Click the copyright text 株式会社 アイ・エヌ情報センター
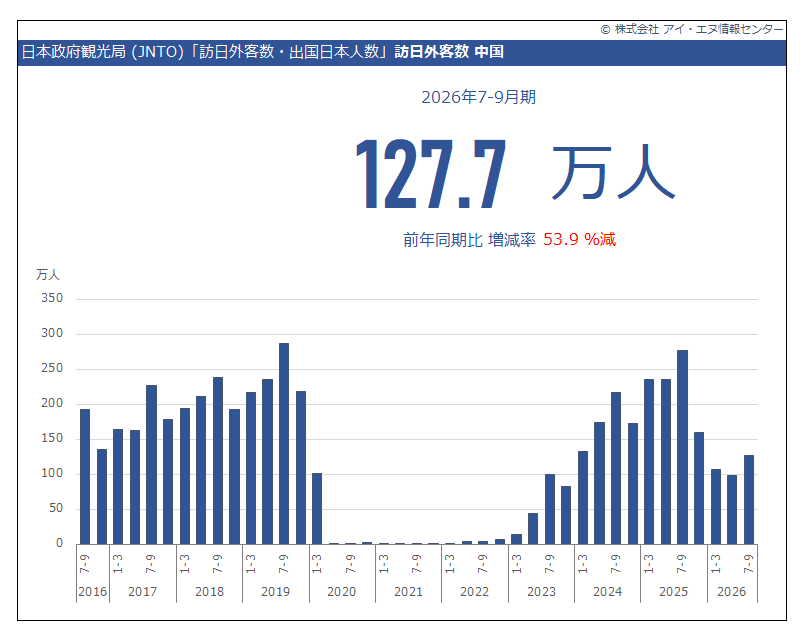 tap(692, 29)
